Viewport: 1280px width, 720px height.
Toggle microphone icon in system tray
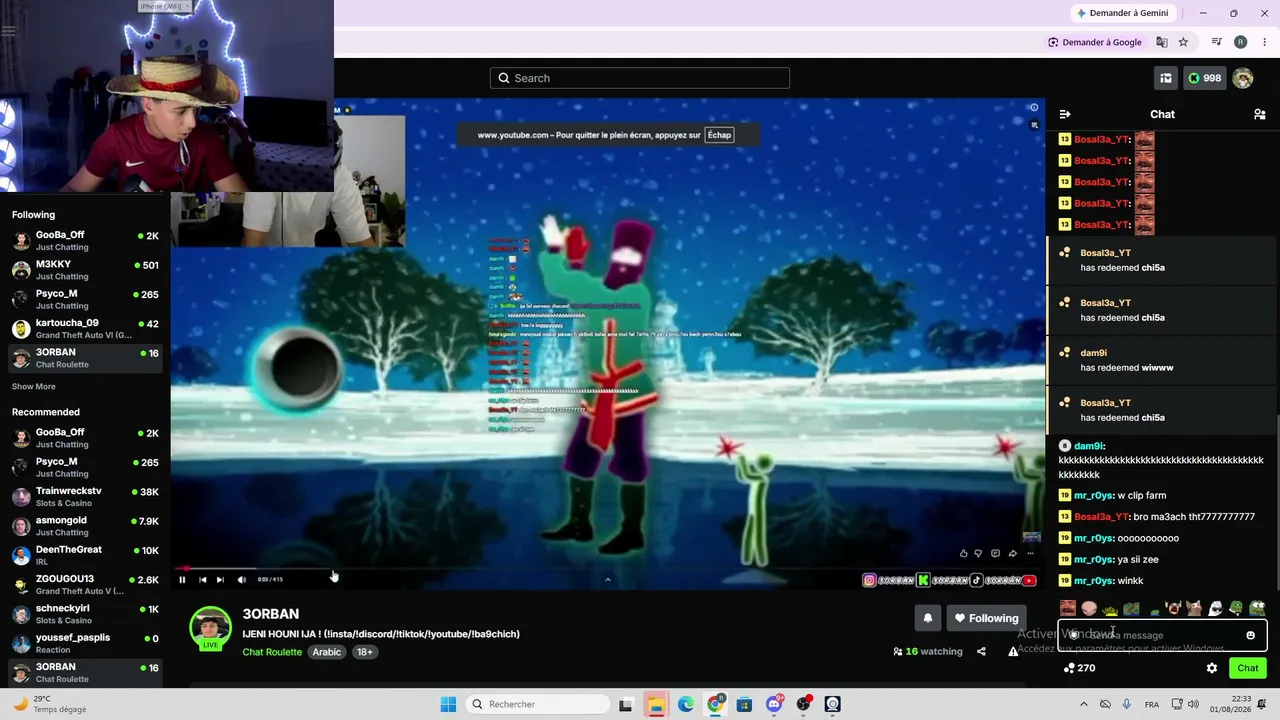click(x=1127, y=704)
